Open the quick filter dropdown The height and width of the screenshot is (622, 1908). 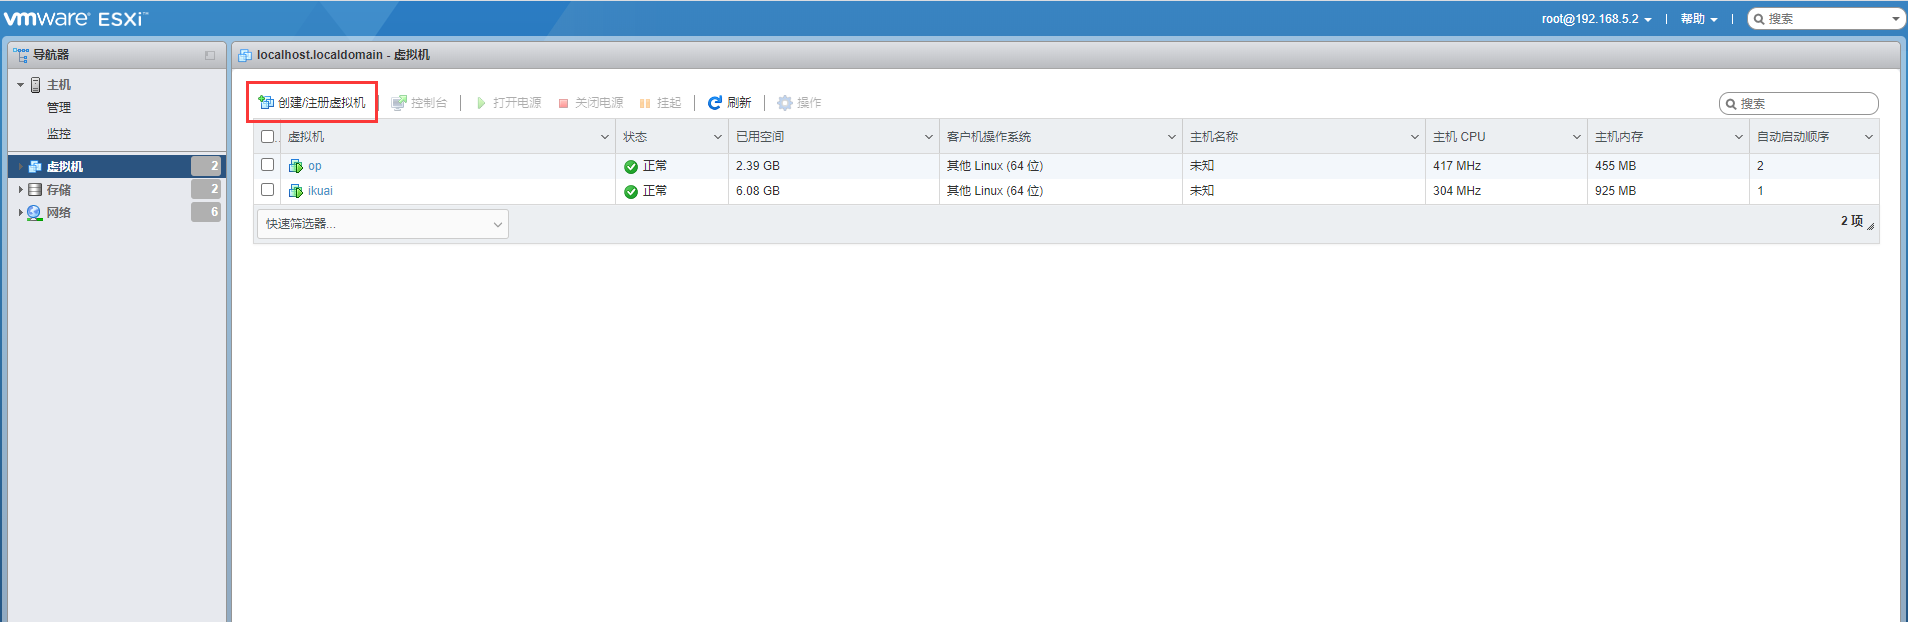382,224
